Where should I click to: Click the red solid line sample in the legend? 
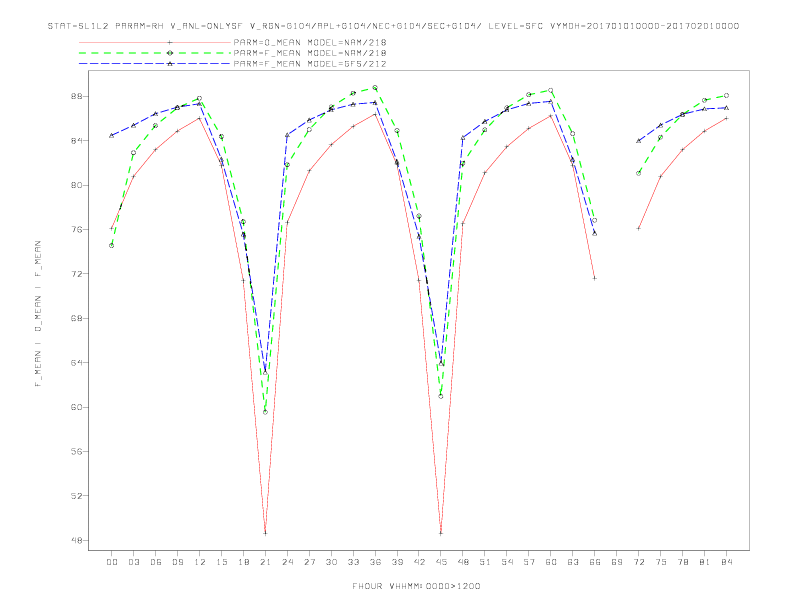(x=155, y=42)
